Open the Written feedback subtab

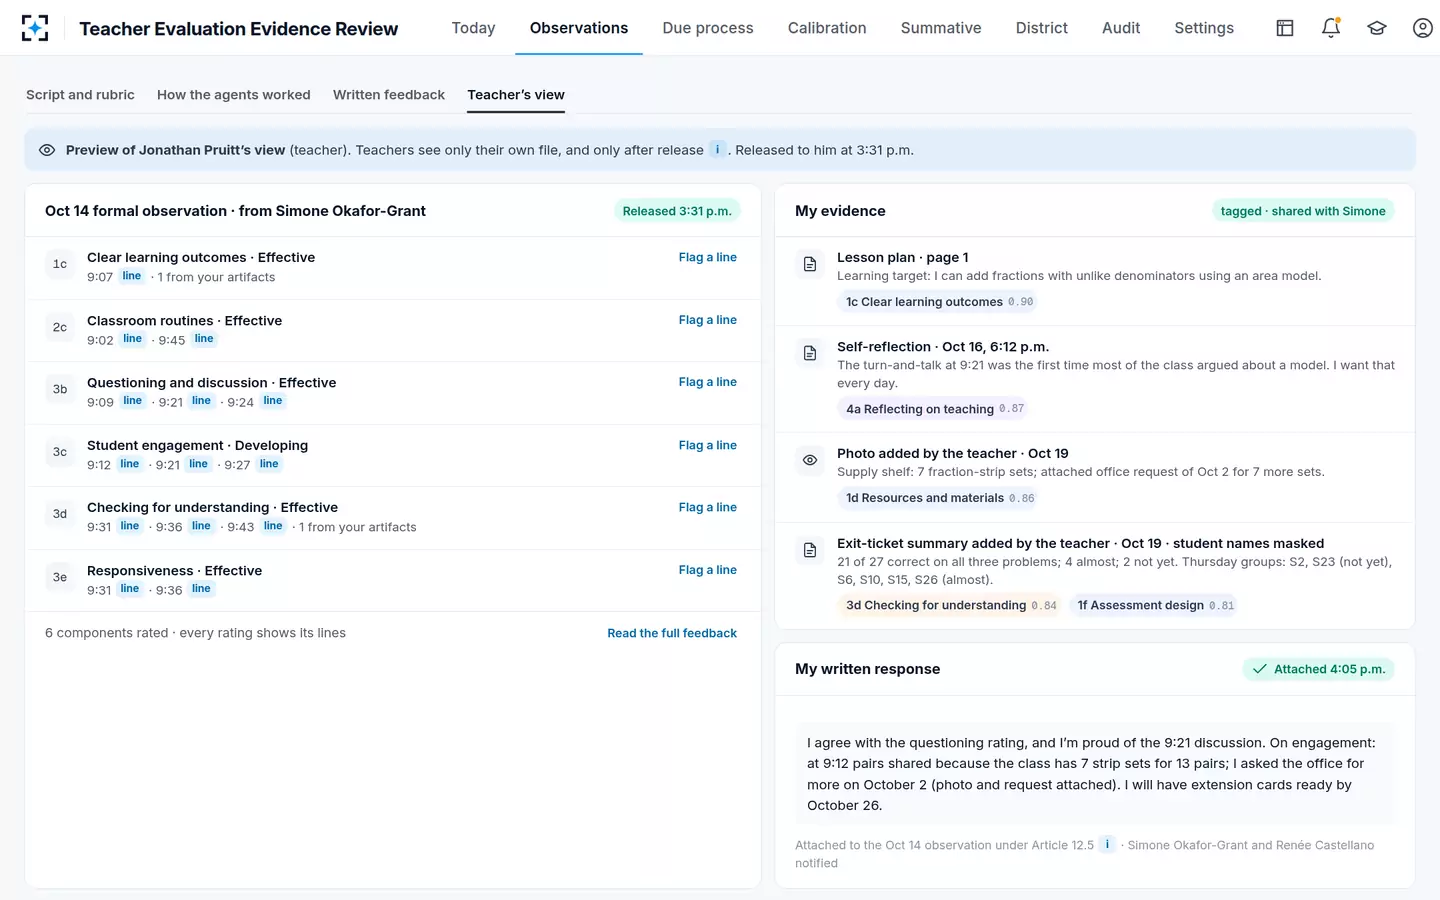coord(389,95)
